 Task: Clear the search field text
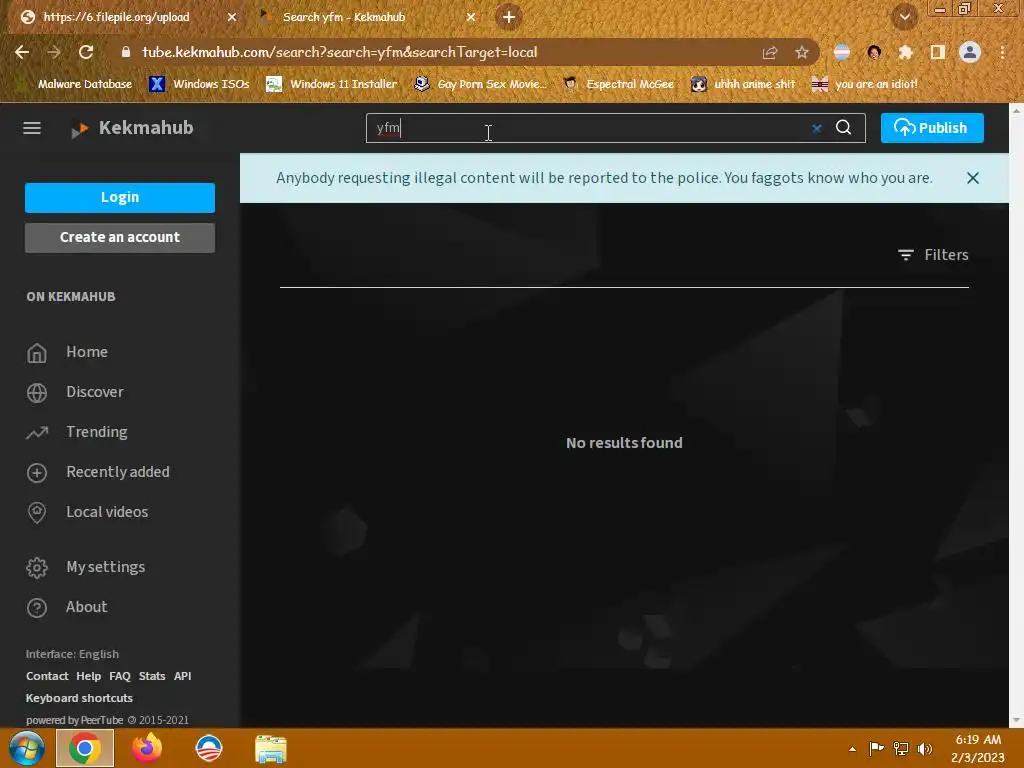(816, 128)
